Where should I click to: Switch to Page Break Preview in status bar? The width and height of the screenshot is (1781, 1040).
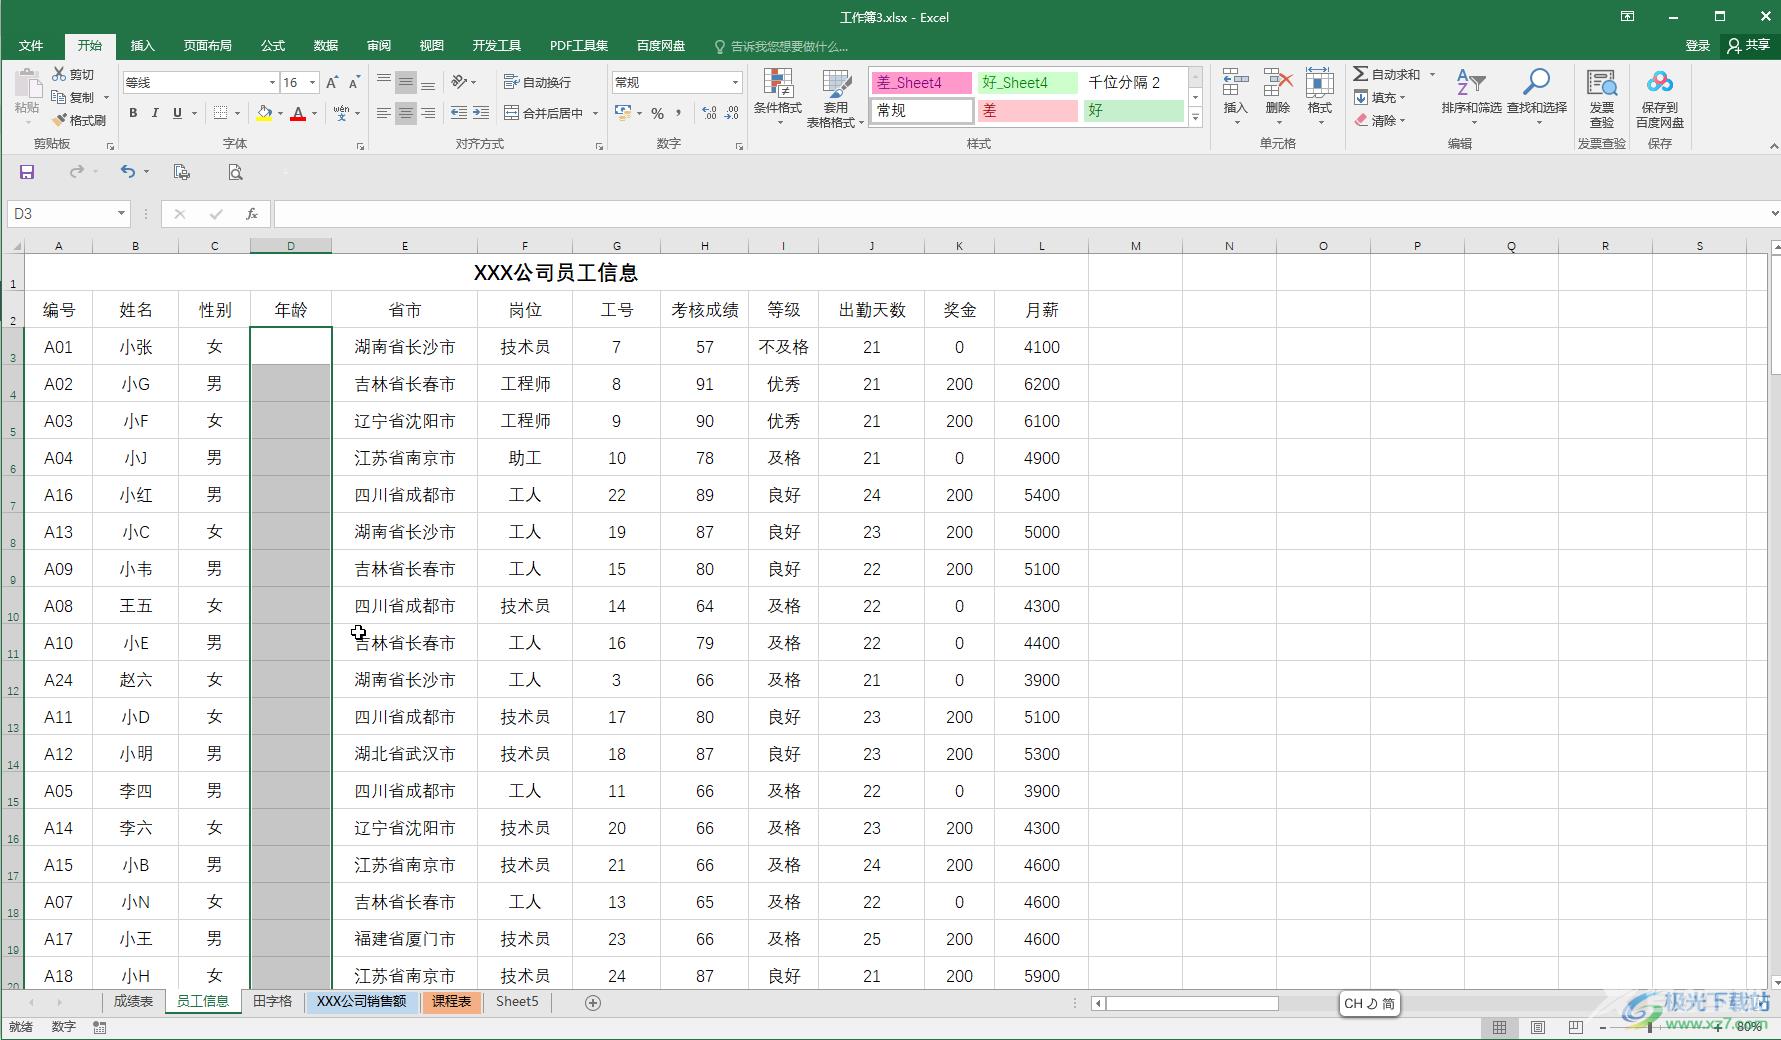point(1576,1027)
